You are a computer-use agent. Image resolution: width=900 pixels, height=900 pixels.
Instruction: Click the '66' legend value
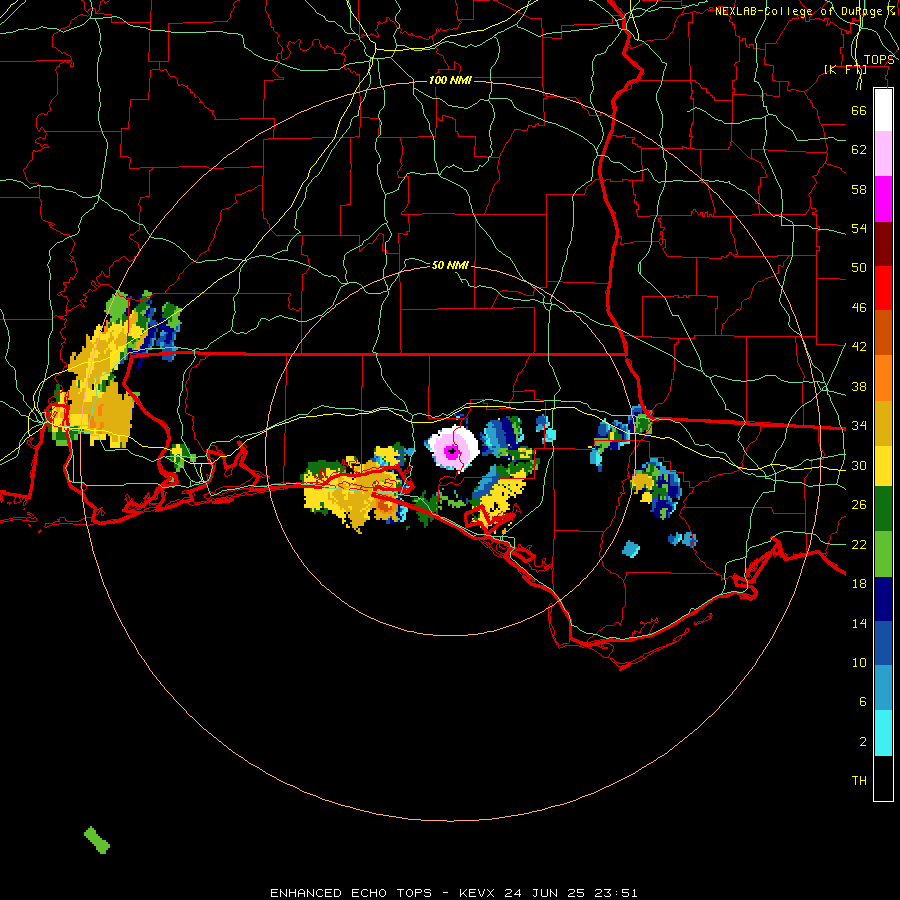(859, 110)
